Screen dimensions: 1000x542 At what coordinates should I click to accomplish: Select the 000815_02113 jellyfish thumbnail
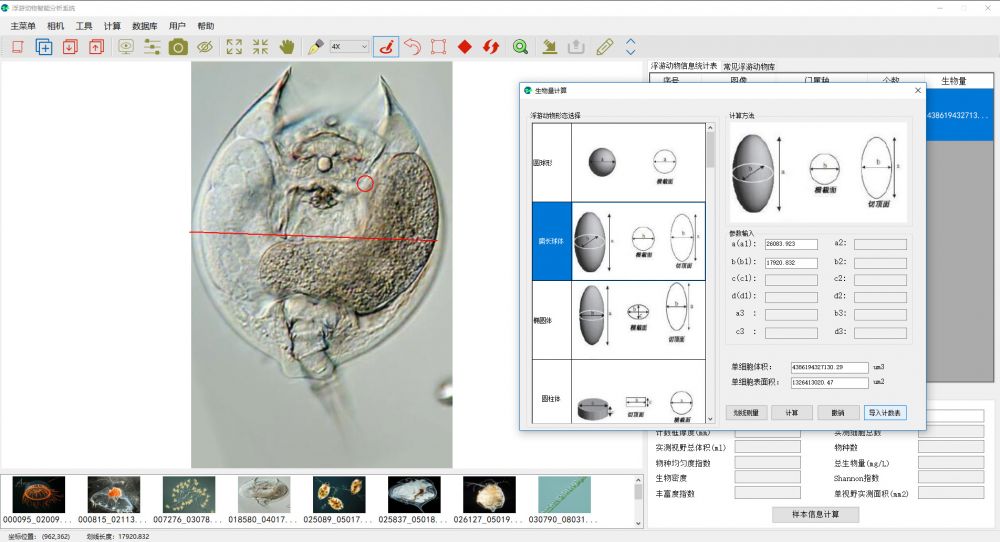113,495
